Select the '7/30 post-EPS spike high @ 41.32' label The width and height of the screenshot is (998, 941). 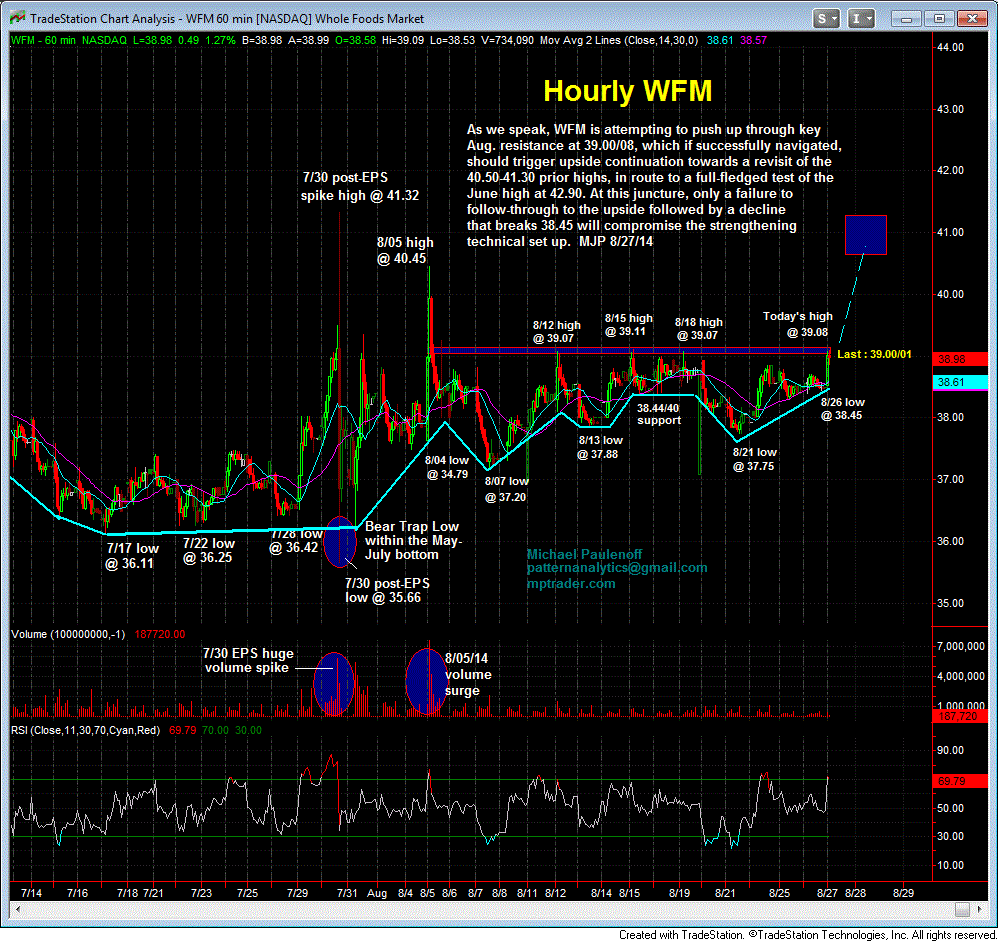coord(360,187)
